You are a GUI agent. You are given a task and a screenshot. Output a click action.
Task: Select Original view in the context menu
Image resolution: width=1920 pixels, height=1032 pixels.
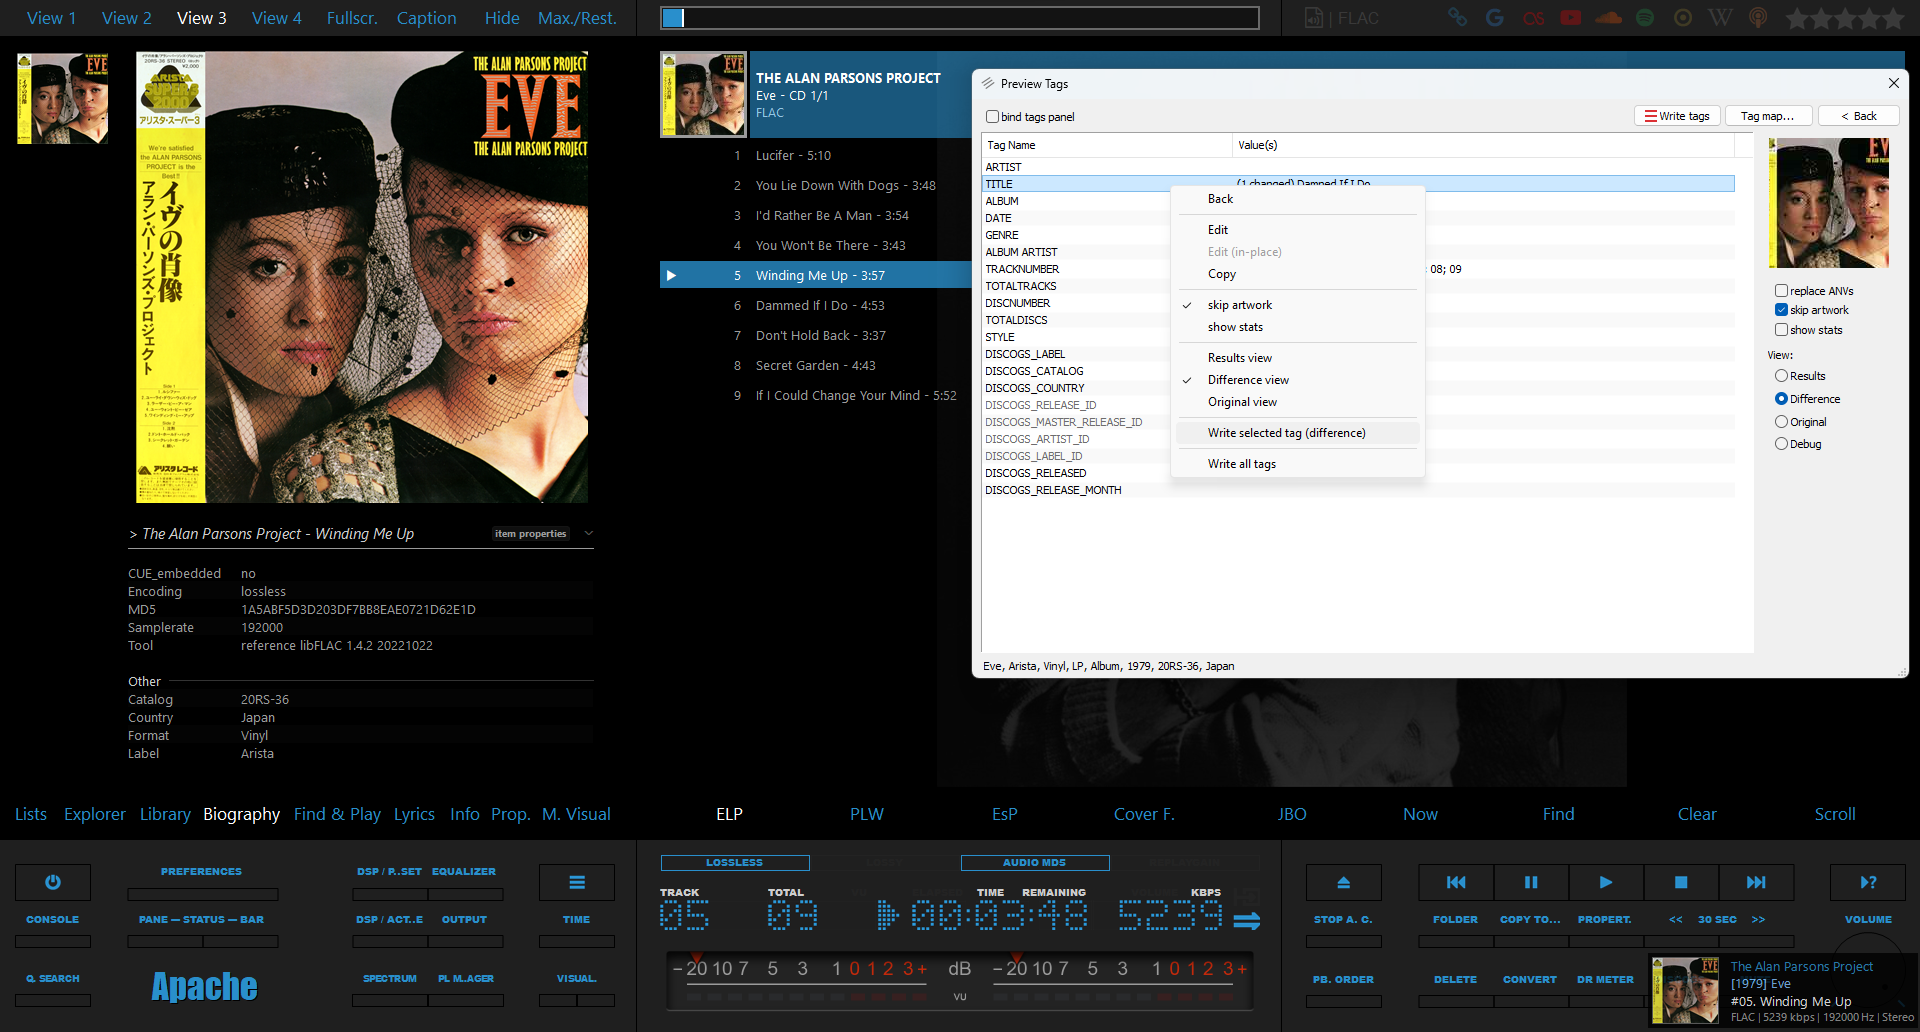tap(1298, 402)
